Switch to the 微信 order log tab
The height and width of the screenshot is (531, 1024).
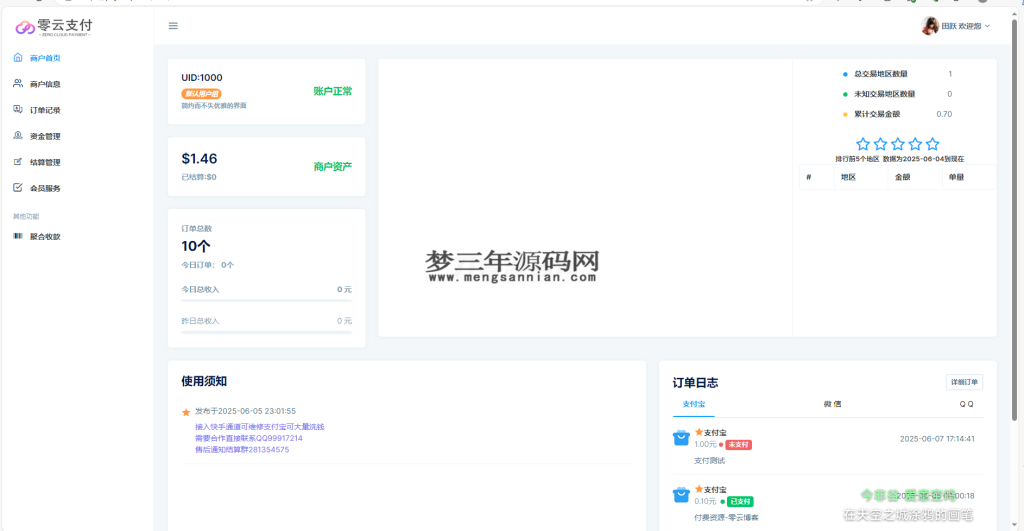(832, 404)
